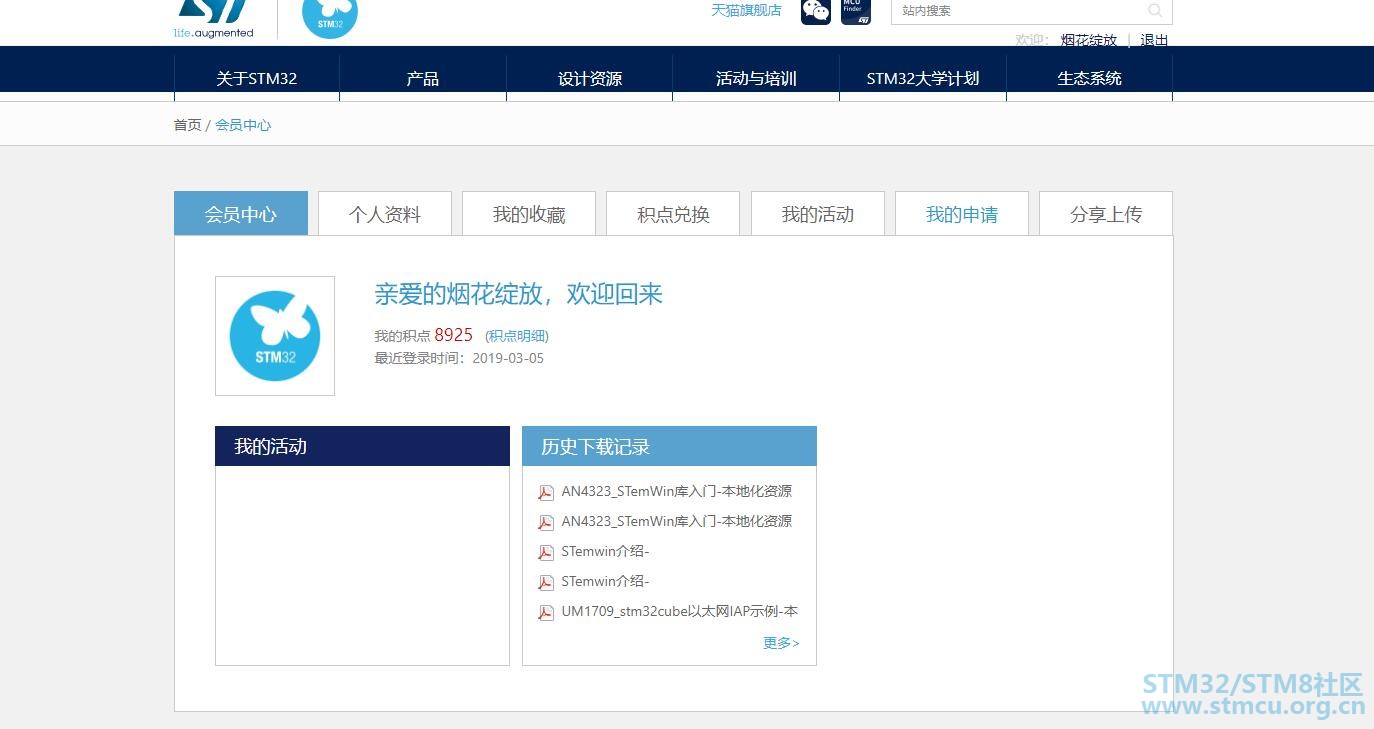Viewport: 1374px width, 729px height.
Task: Click the PDF icon beside first STemwin介绍
Action: tap(546, 552)
